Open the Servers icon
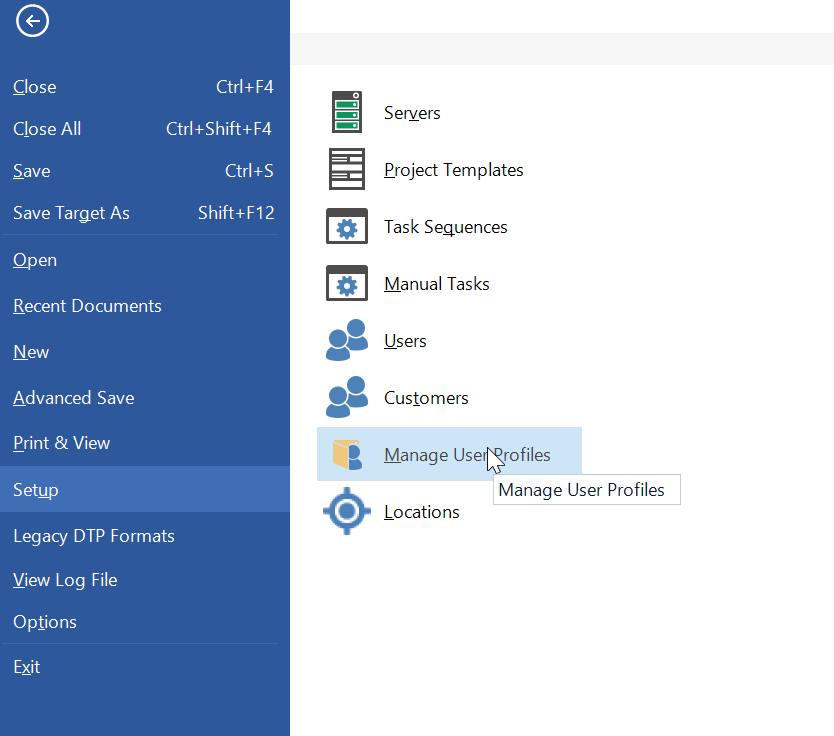This screenshot has height=736, width=834. 347,112
